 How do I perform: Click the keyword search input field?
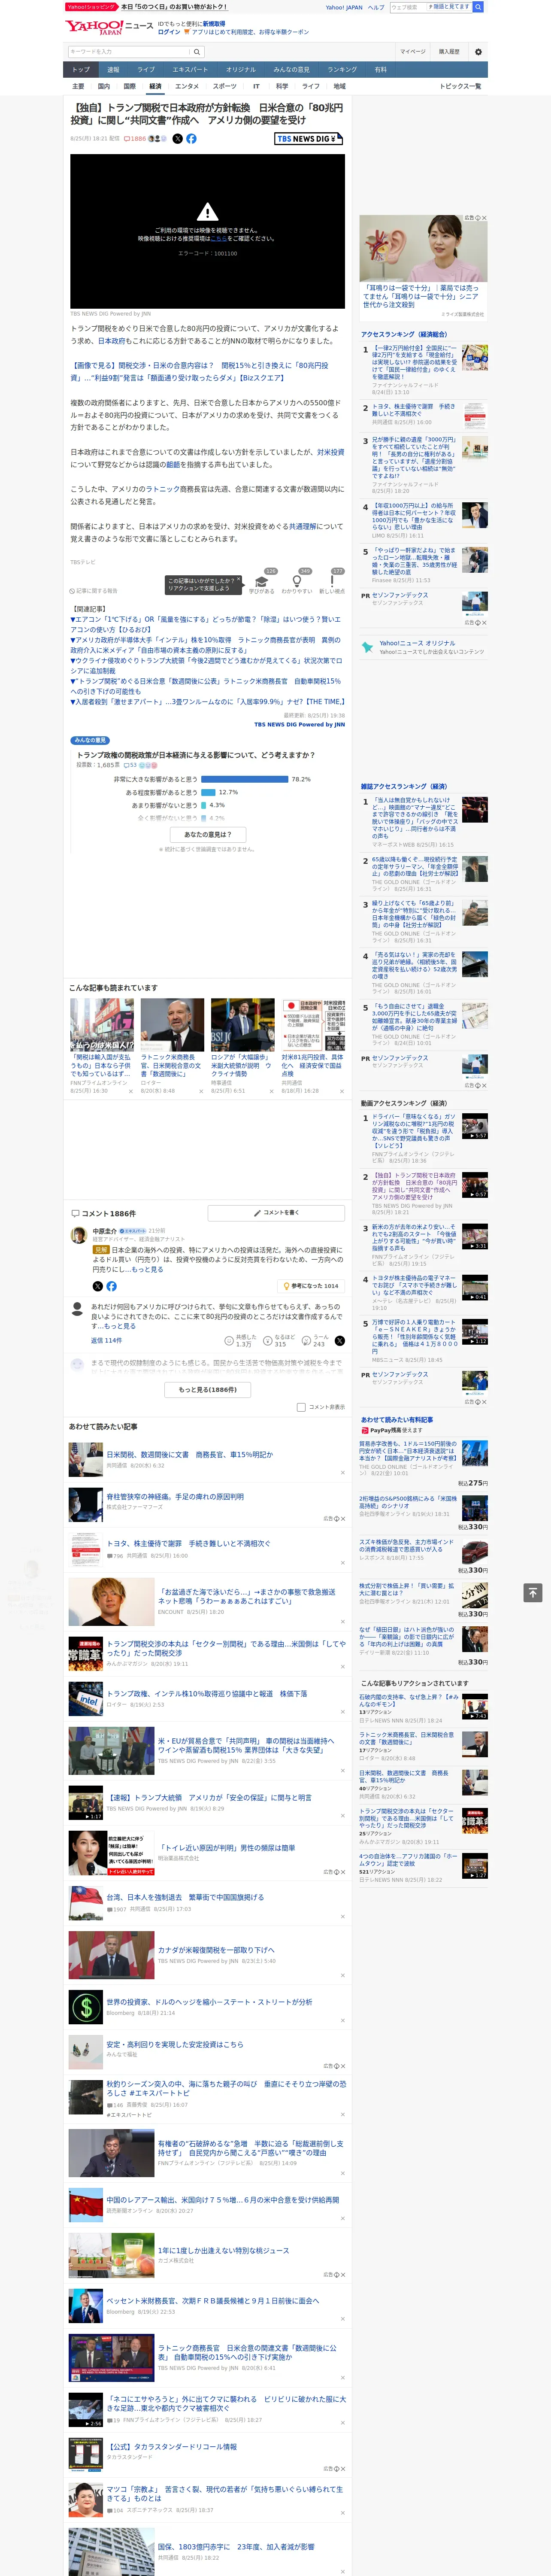[x=129, y=52]
